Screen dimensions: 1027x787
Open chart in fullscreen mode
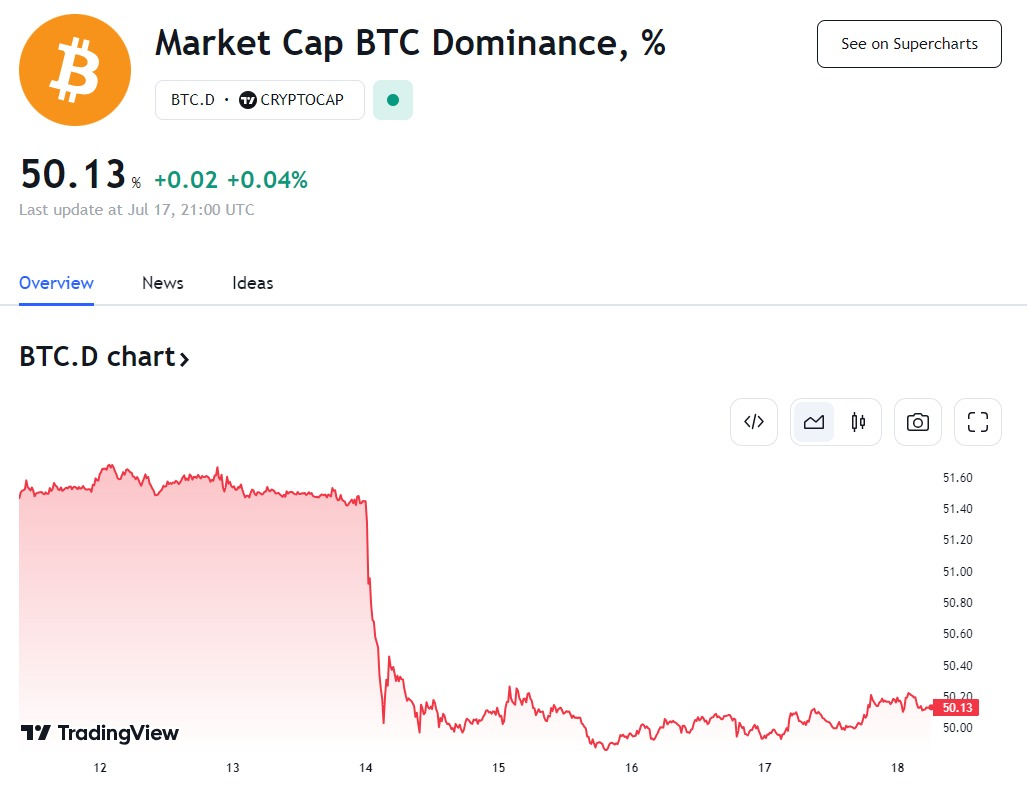pos(978,422)
